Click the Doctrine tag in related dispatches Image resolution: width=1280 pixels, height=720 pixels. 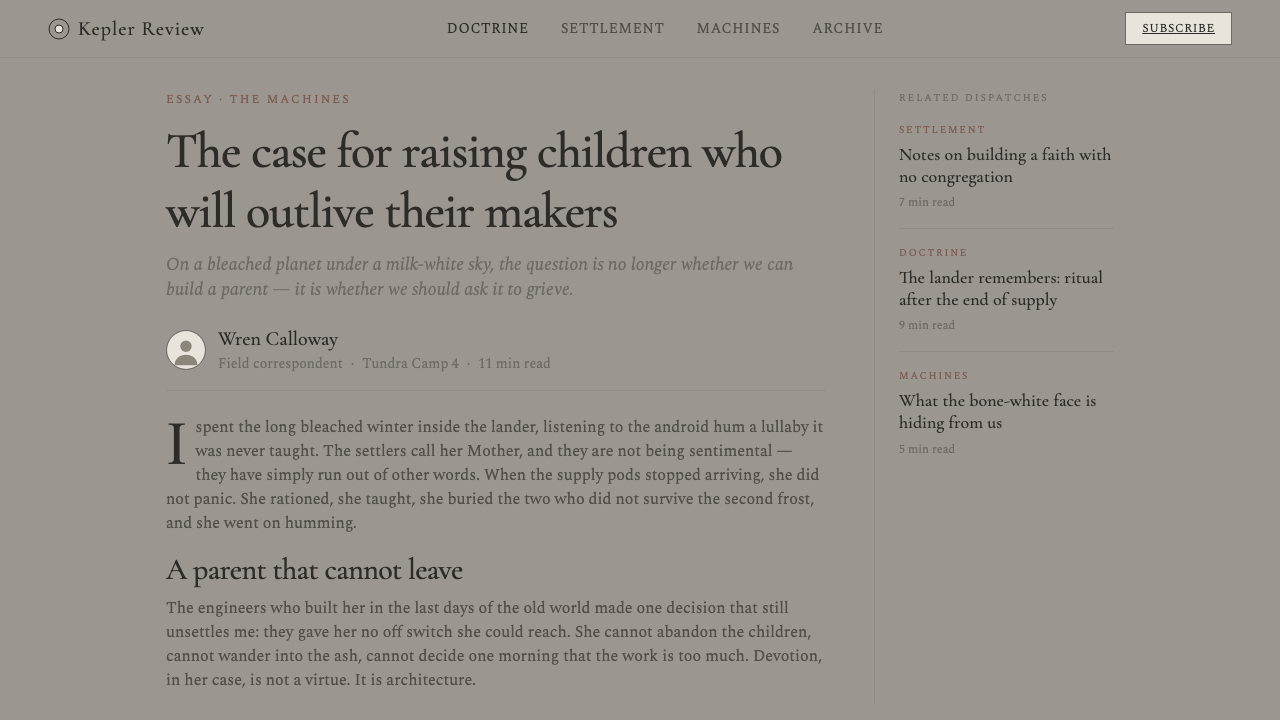coord(933,253)
